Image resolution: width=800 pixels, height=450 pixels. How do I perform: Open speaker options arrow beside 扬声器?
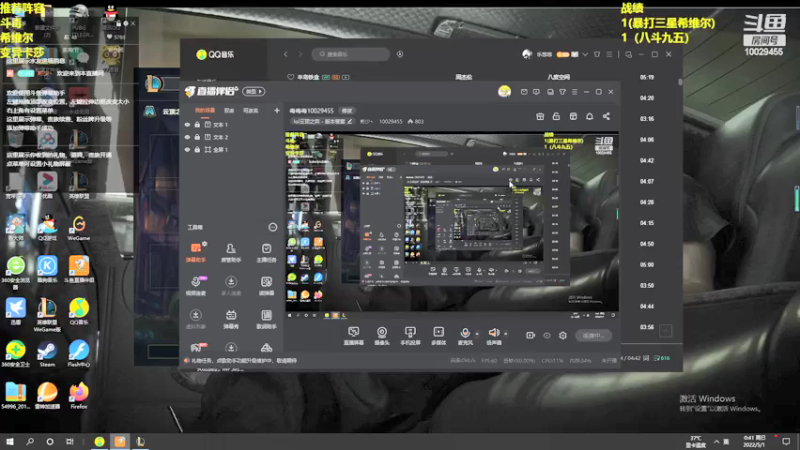click(x=506, y=334)
